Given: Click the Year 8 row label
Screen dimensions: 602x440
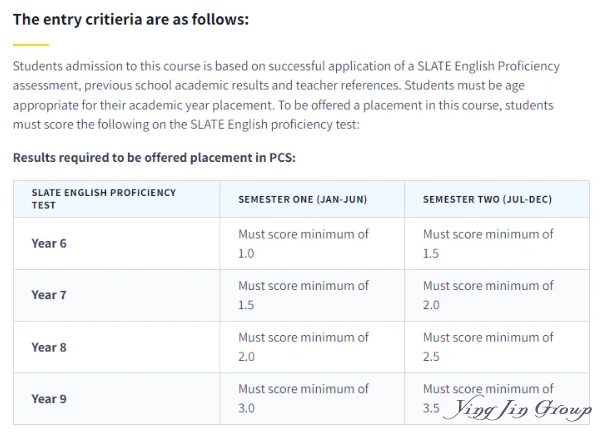Looking at the screenshot, I should pos(49,347).
